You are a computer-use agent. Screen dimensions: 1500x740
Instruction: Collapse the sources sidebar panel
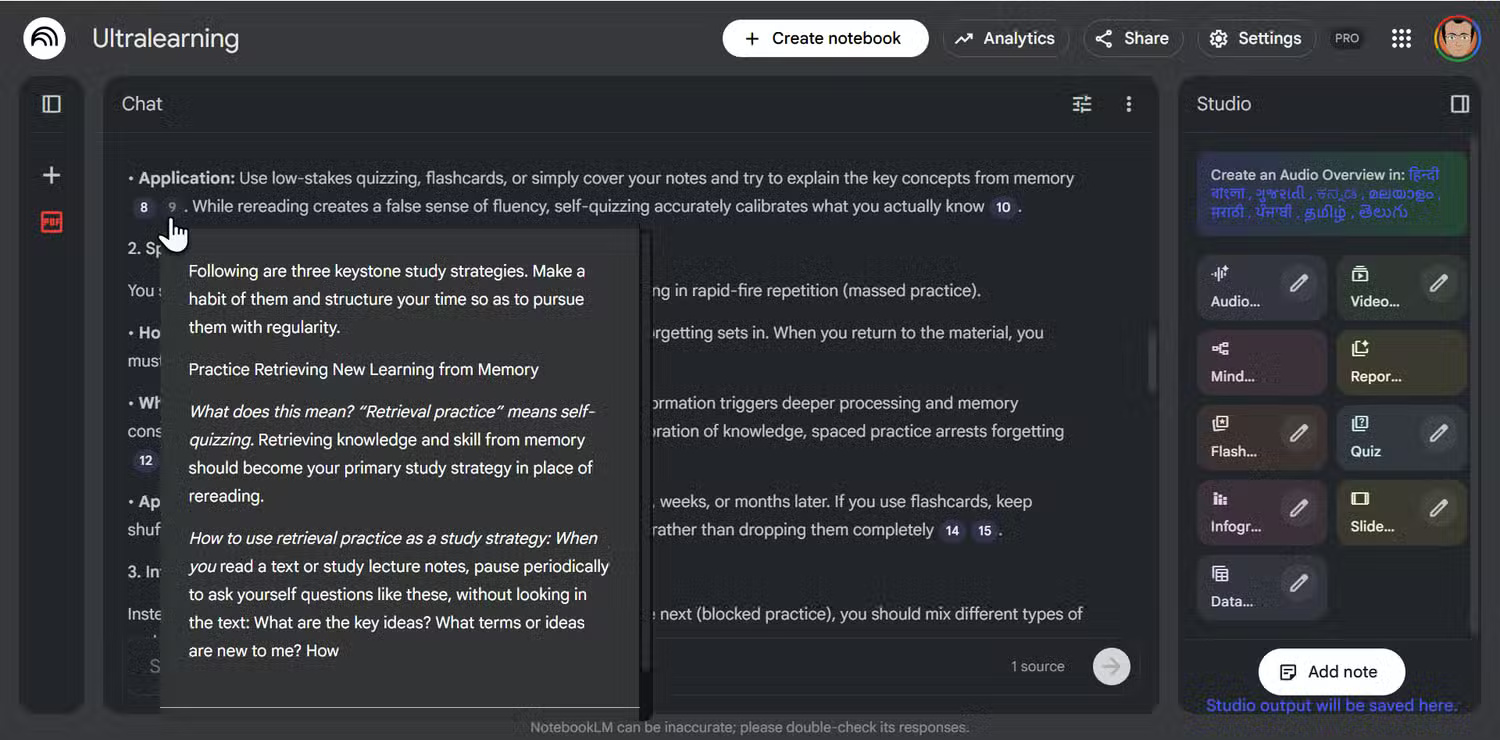point(52,104)
